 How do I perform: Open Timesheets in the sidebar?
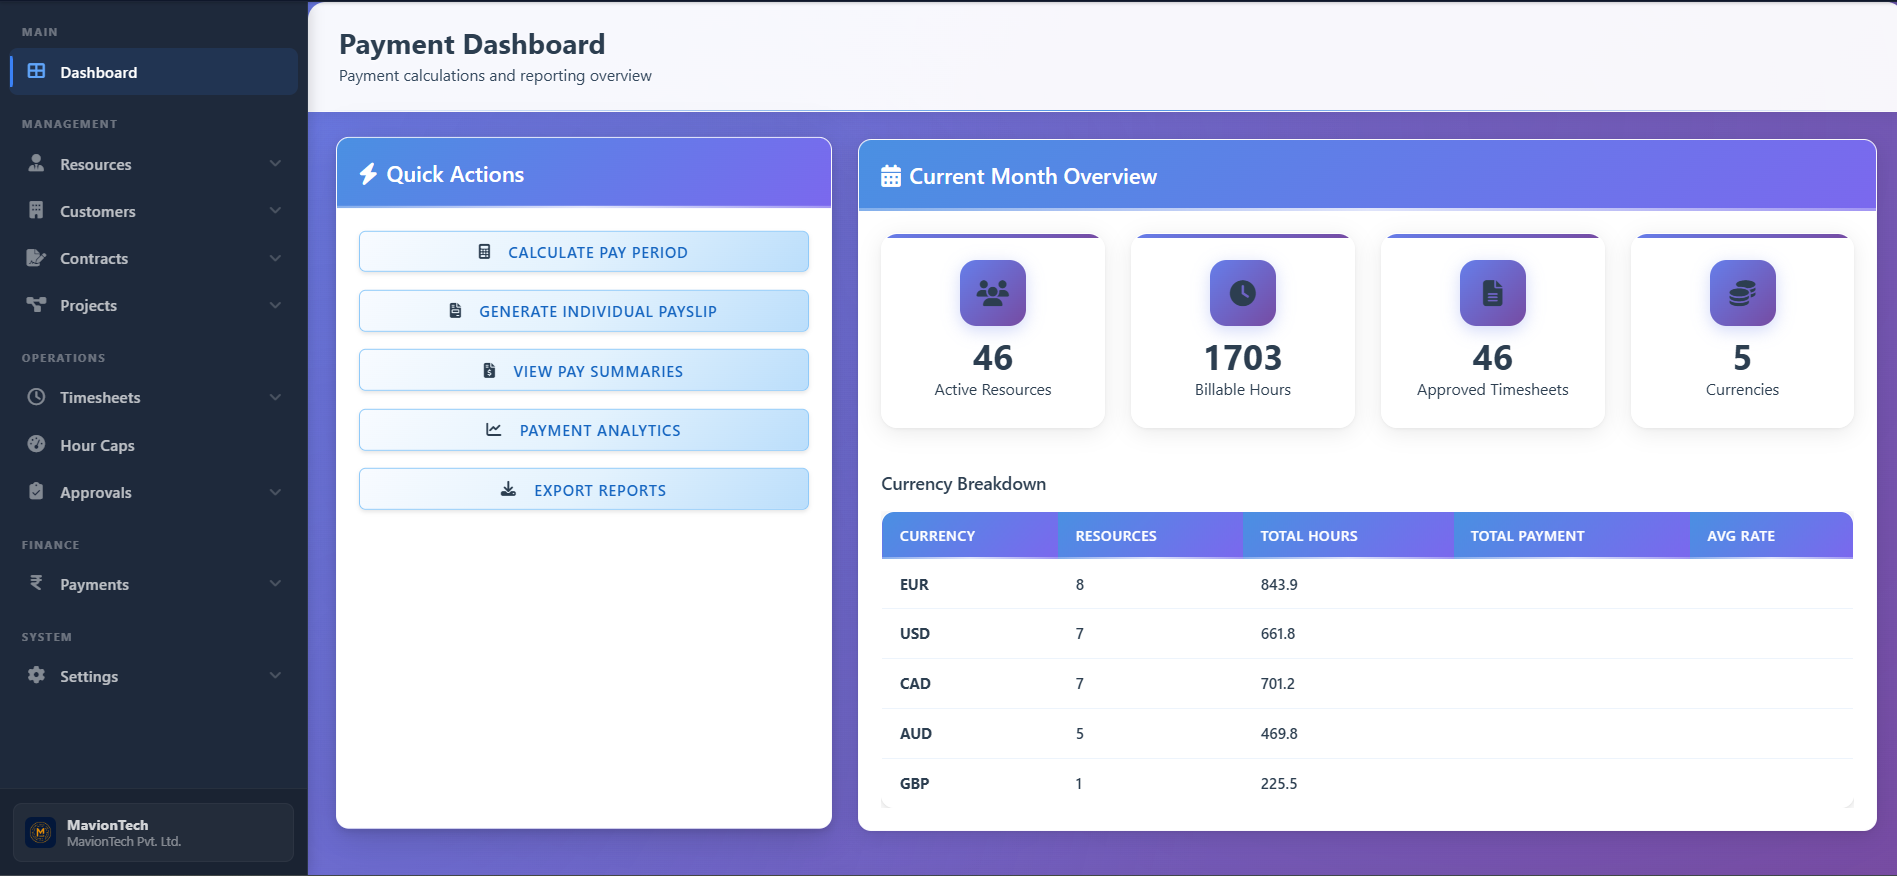100,397
